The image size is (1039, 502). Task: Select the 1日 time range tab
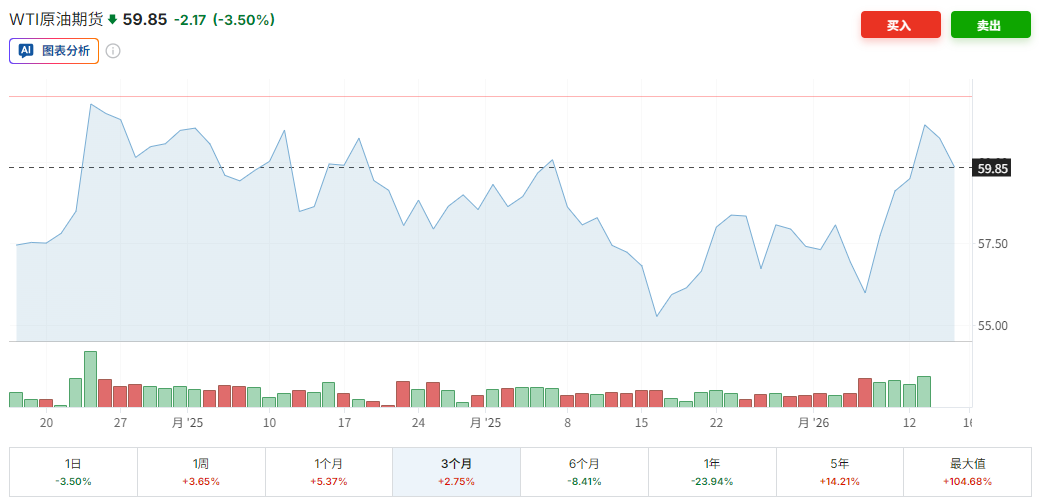(73, 471)
